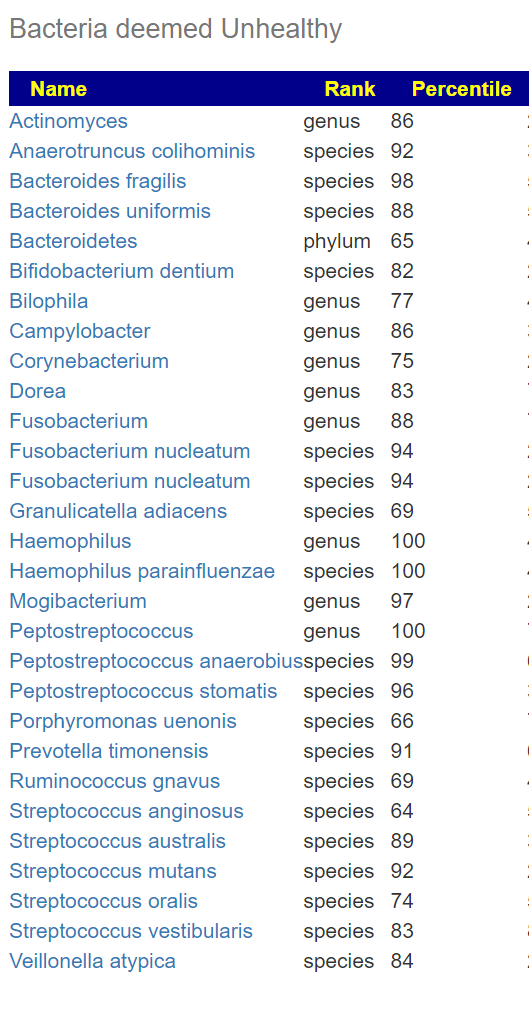Viewport: 529px width, 1011px height.
Task: Open the Actinomyces link
Action: [x=68, y=121]
